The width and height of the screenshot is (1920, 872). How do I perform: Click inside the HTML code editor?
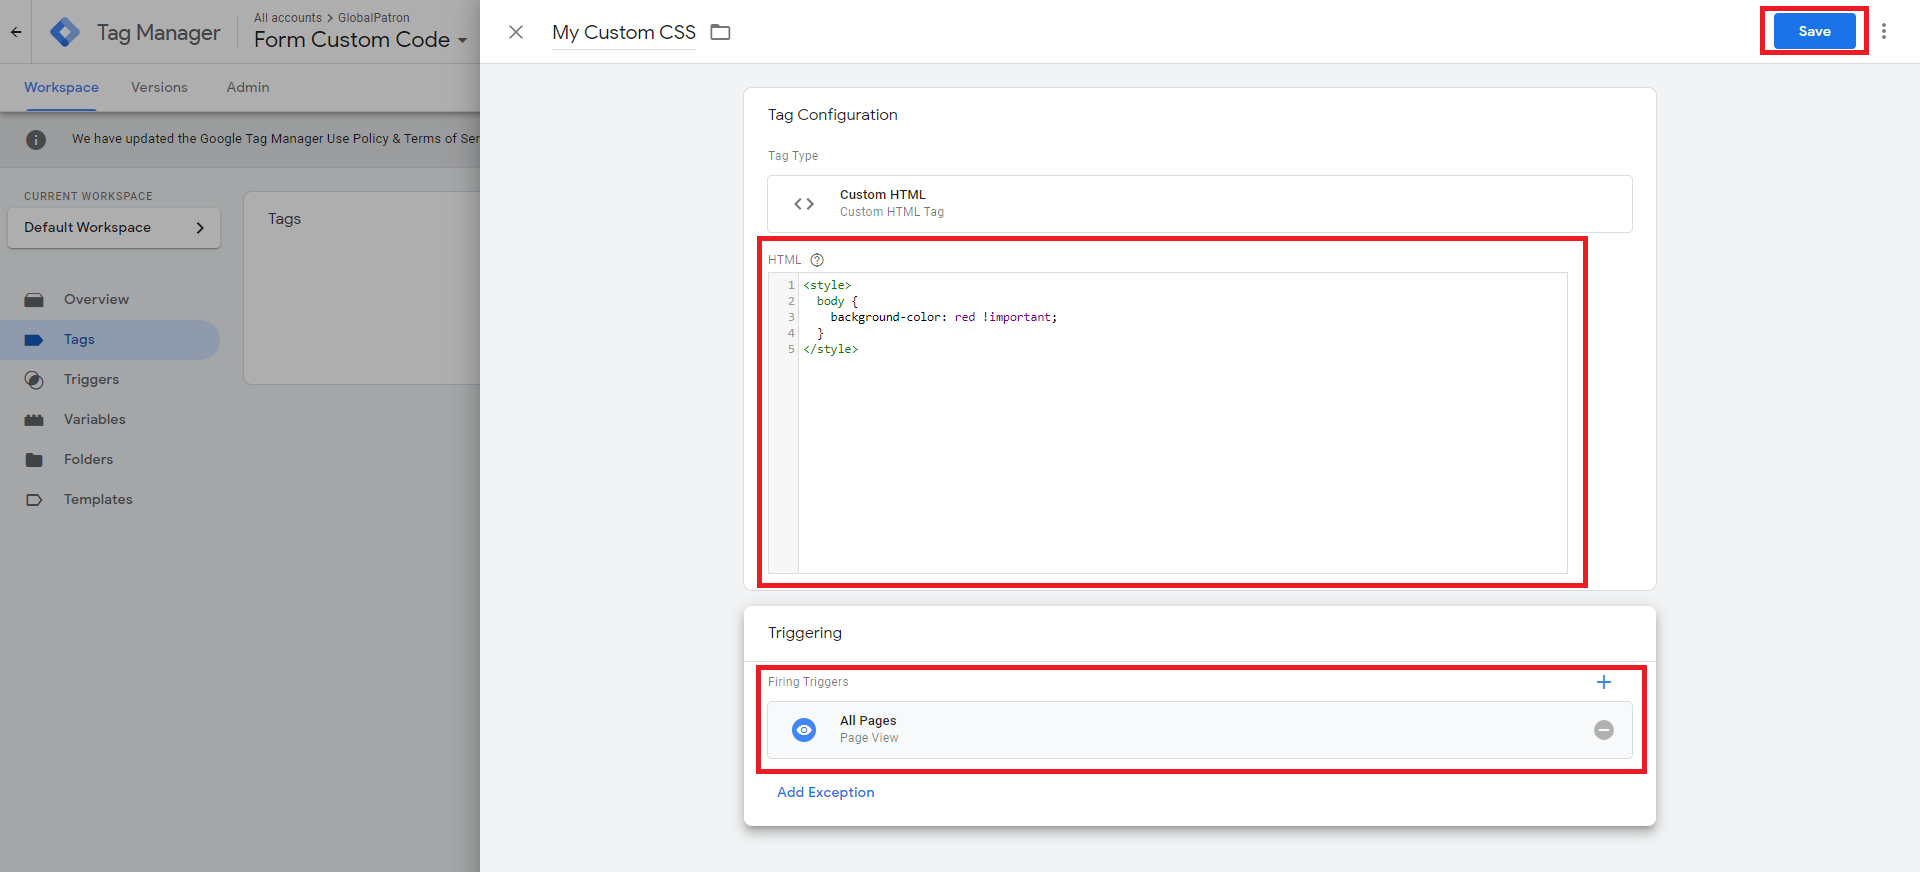click(1182, 423)
